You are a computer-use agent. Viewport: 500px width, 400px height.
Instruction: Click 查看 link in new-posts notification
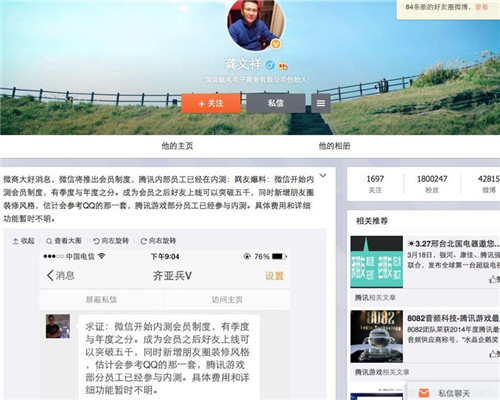(481, 7)
